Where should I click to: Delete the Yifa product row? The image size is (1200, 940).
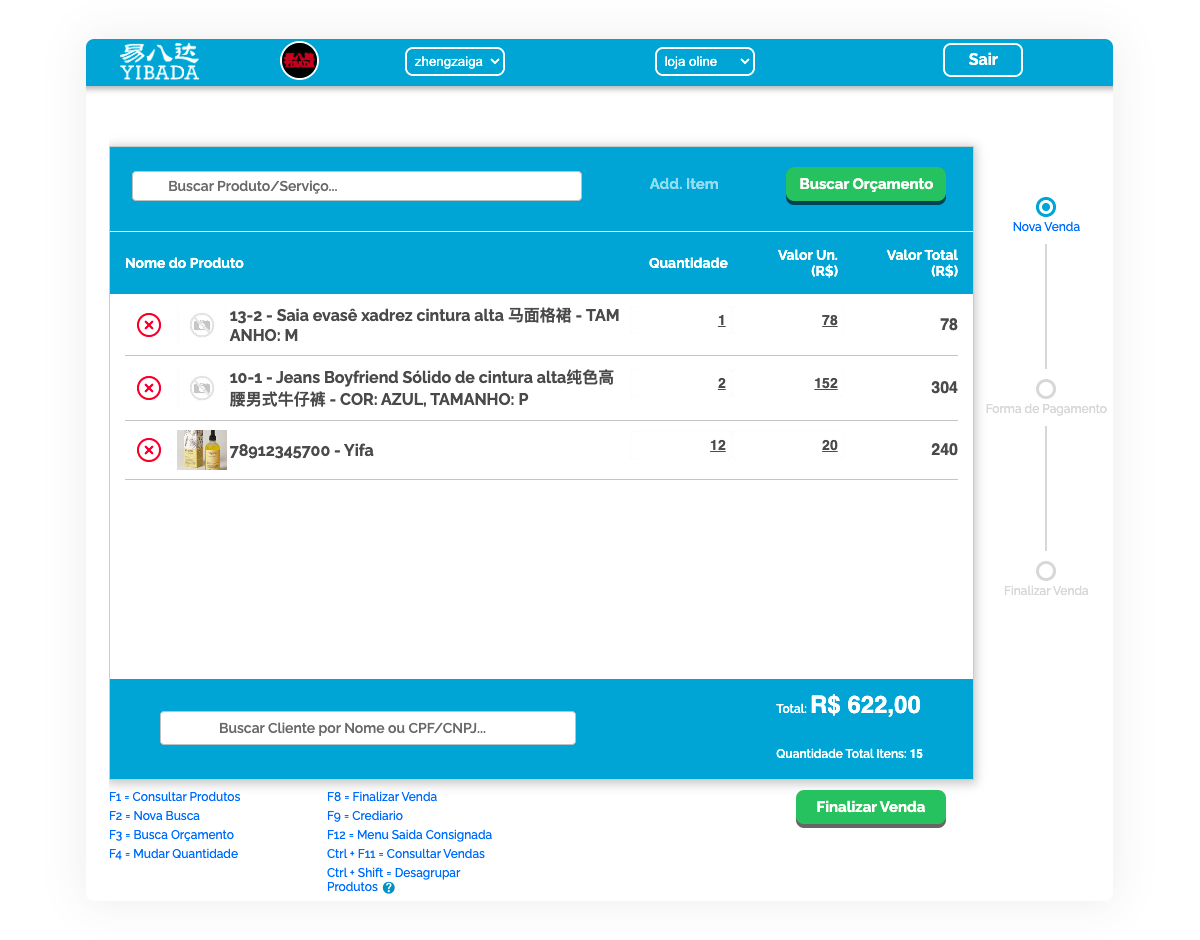(148, 450)
